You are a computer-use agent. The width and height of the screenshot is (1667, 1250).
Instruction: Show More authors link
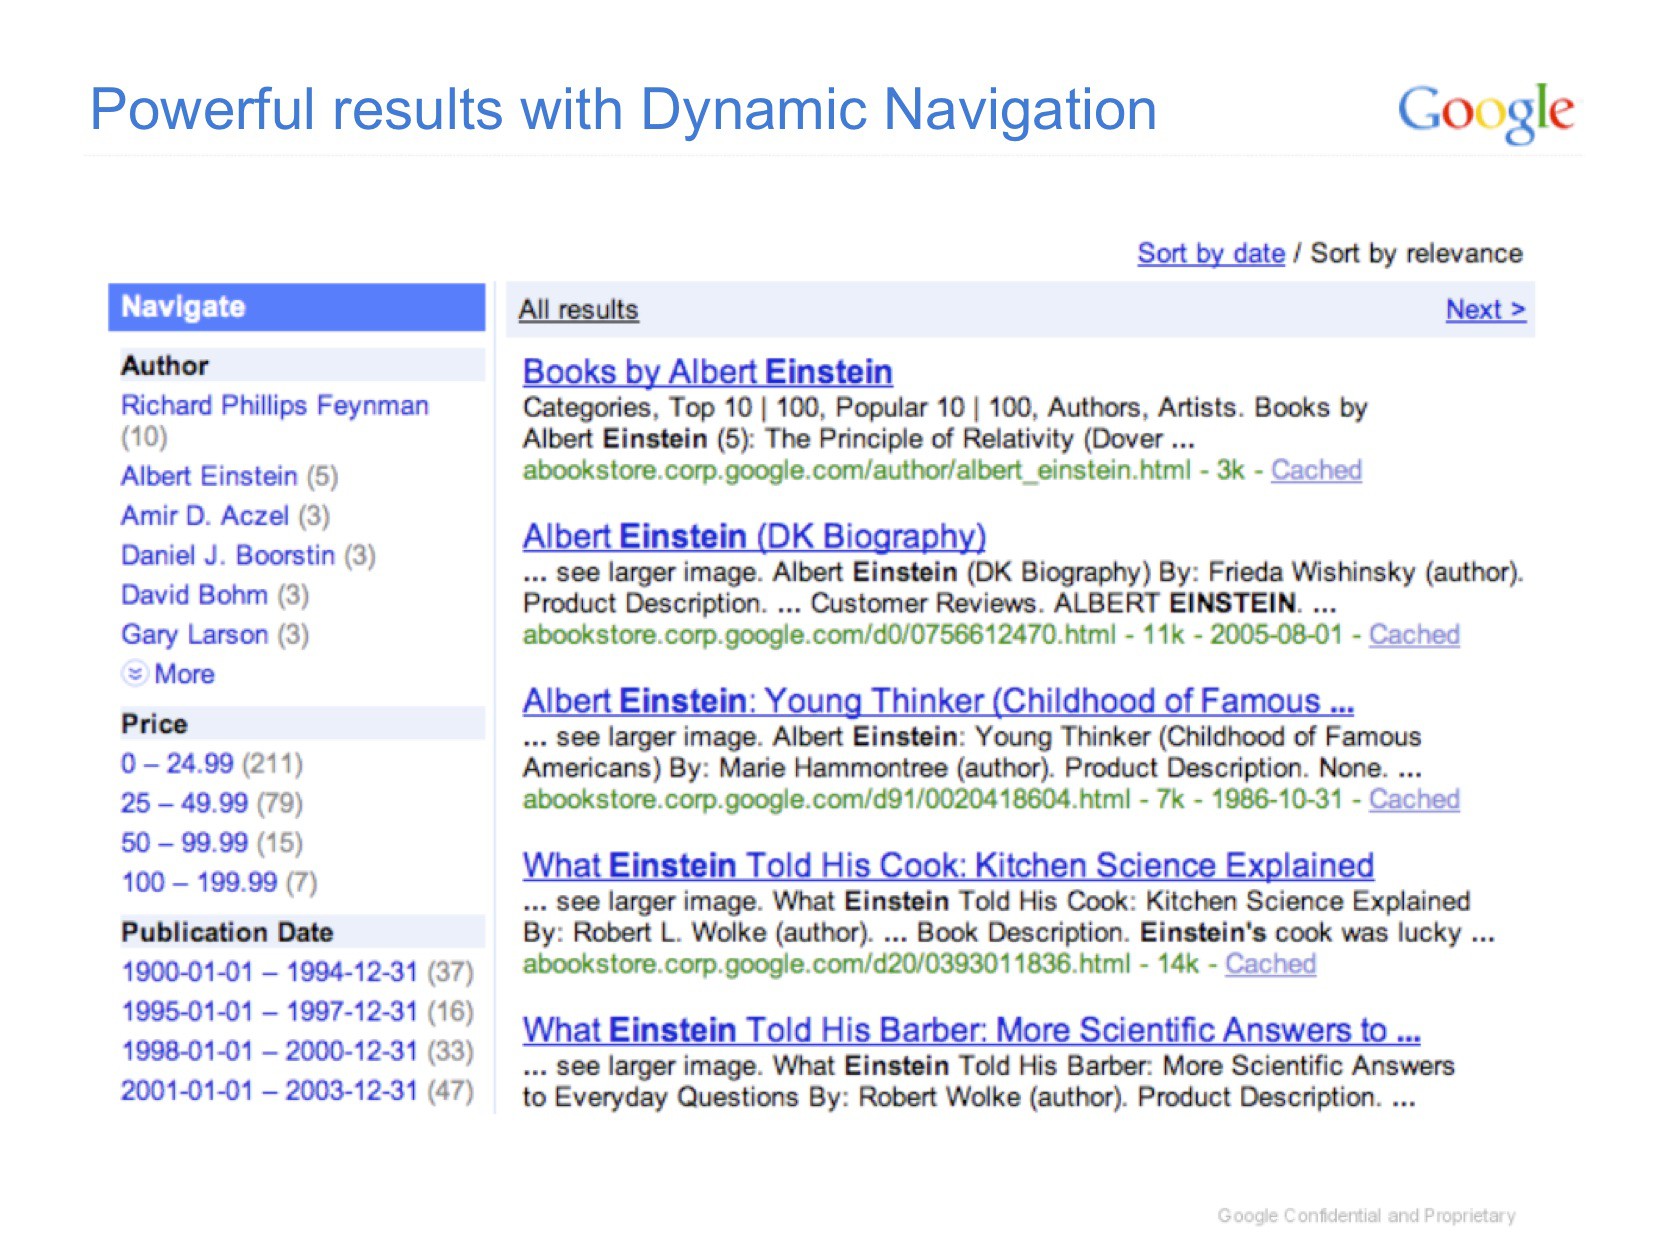click(185, 674)
